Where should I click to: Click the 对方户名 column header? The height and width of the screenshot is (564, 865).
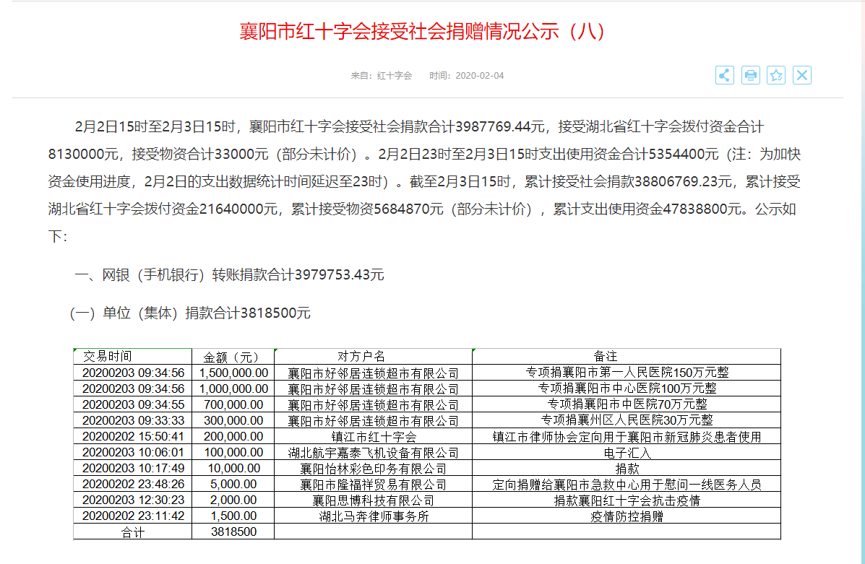tap(373, 356)
